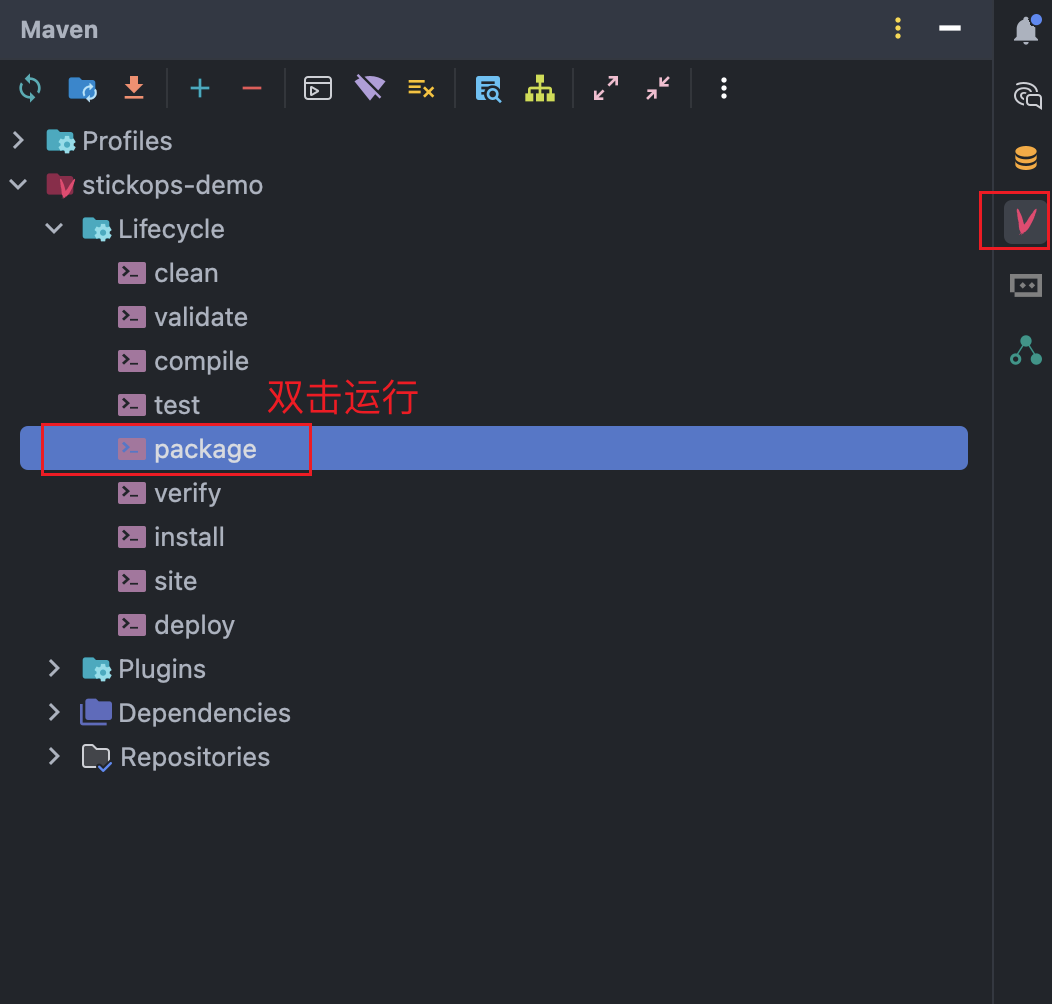Click Generate Sources and Update Folders icon
Viewport: 1052px width, 1004px height.
[x=82, y=88]
